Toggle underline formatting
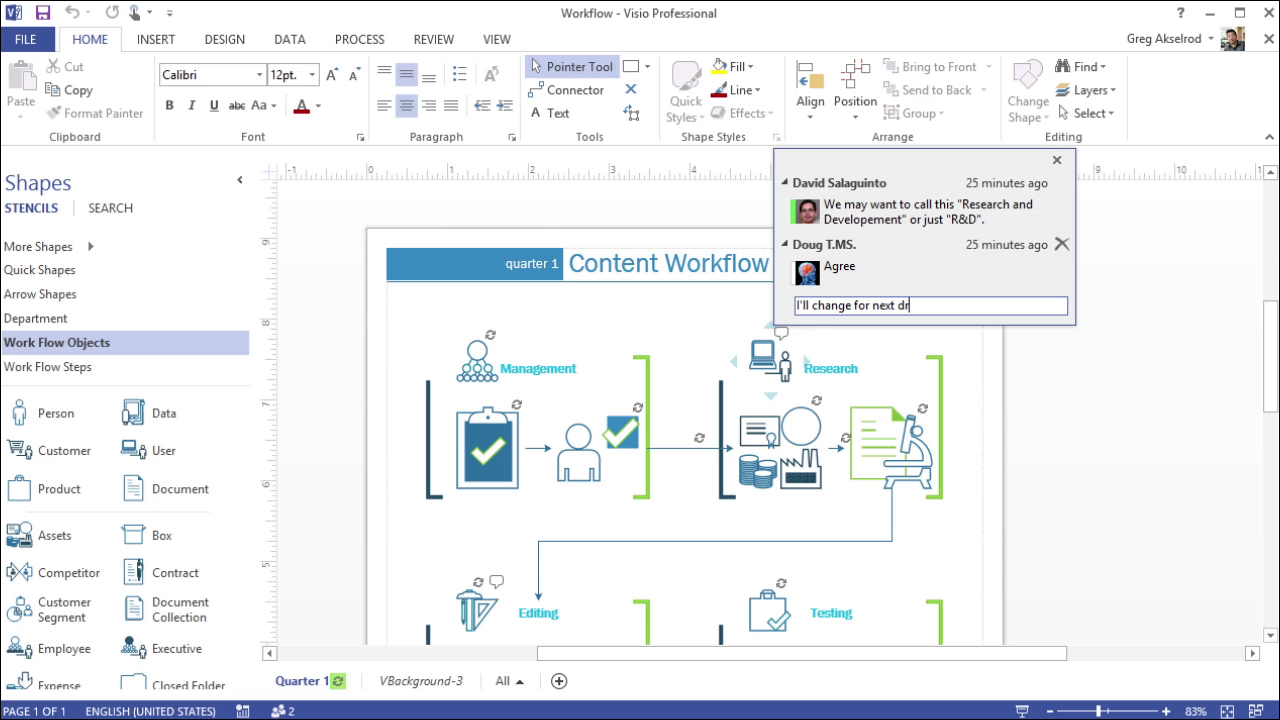This screenshot has height=720, width=1280. (212, 104)
